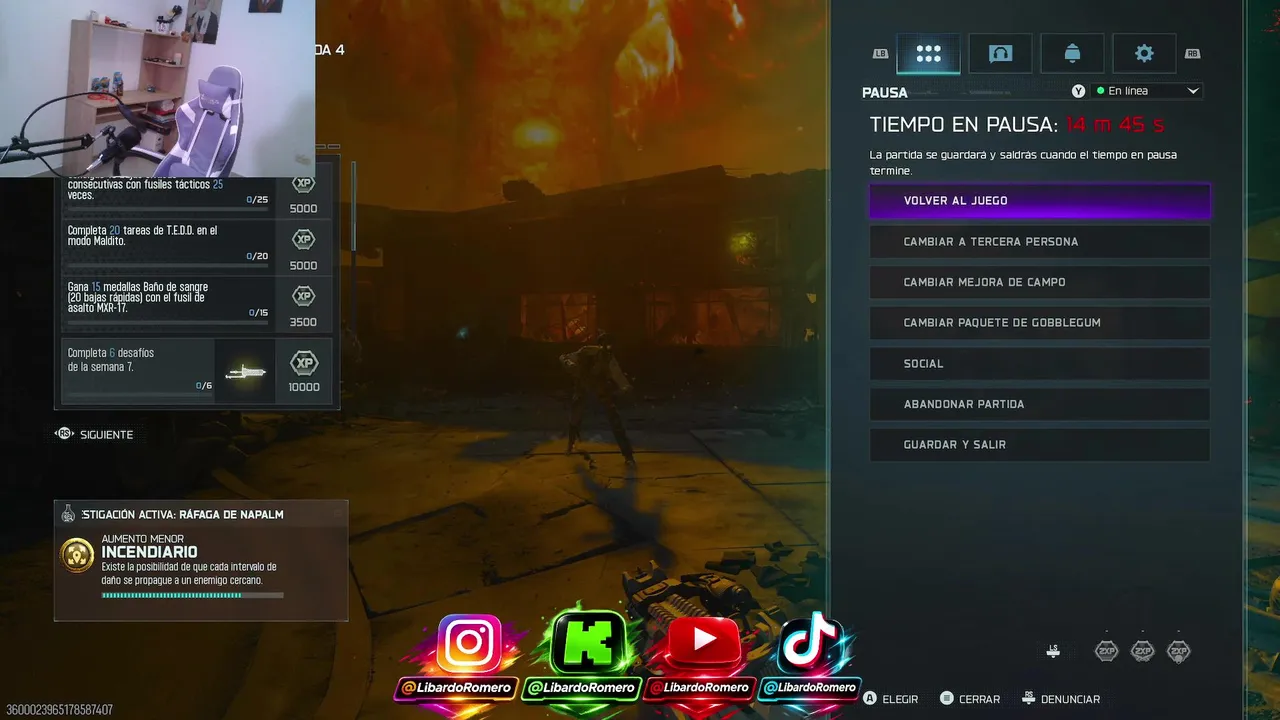This screenshot has height=720, width=1280.
Task: Expand the 'En línea' status dropdown
Action: [1146, 91]
